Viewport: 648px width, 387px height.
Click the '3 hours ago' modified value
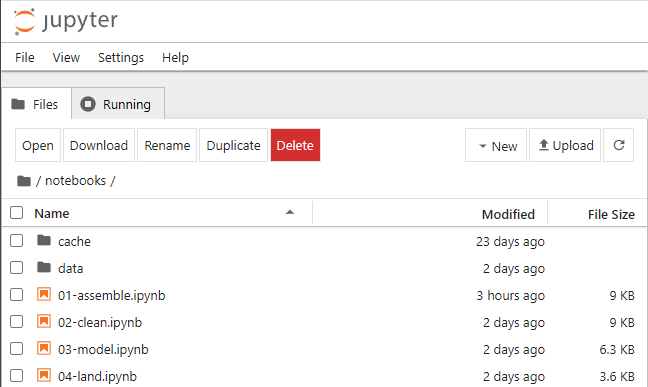511,296
